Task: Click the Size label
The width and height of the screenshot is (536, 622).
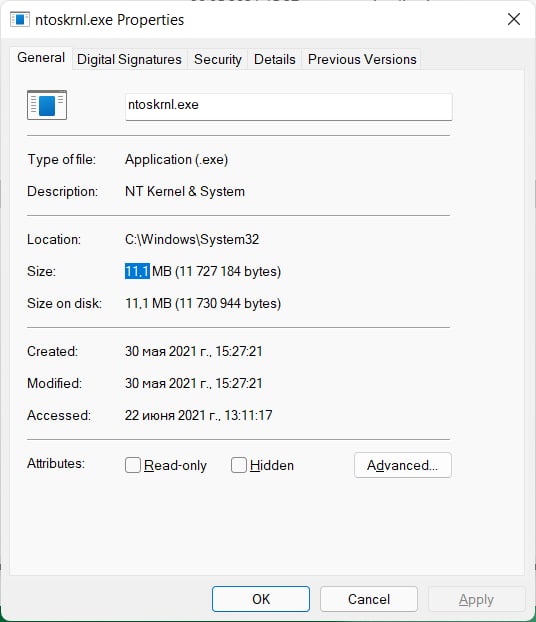Action: 41,271
